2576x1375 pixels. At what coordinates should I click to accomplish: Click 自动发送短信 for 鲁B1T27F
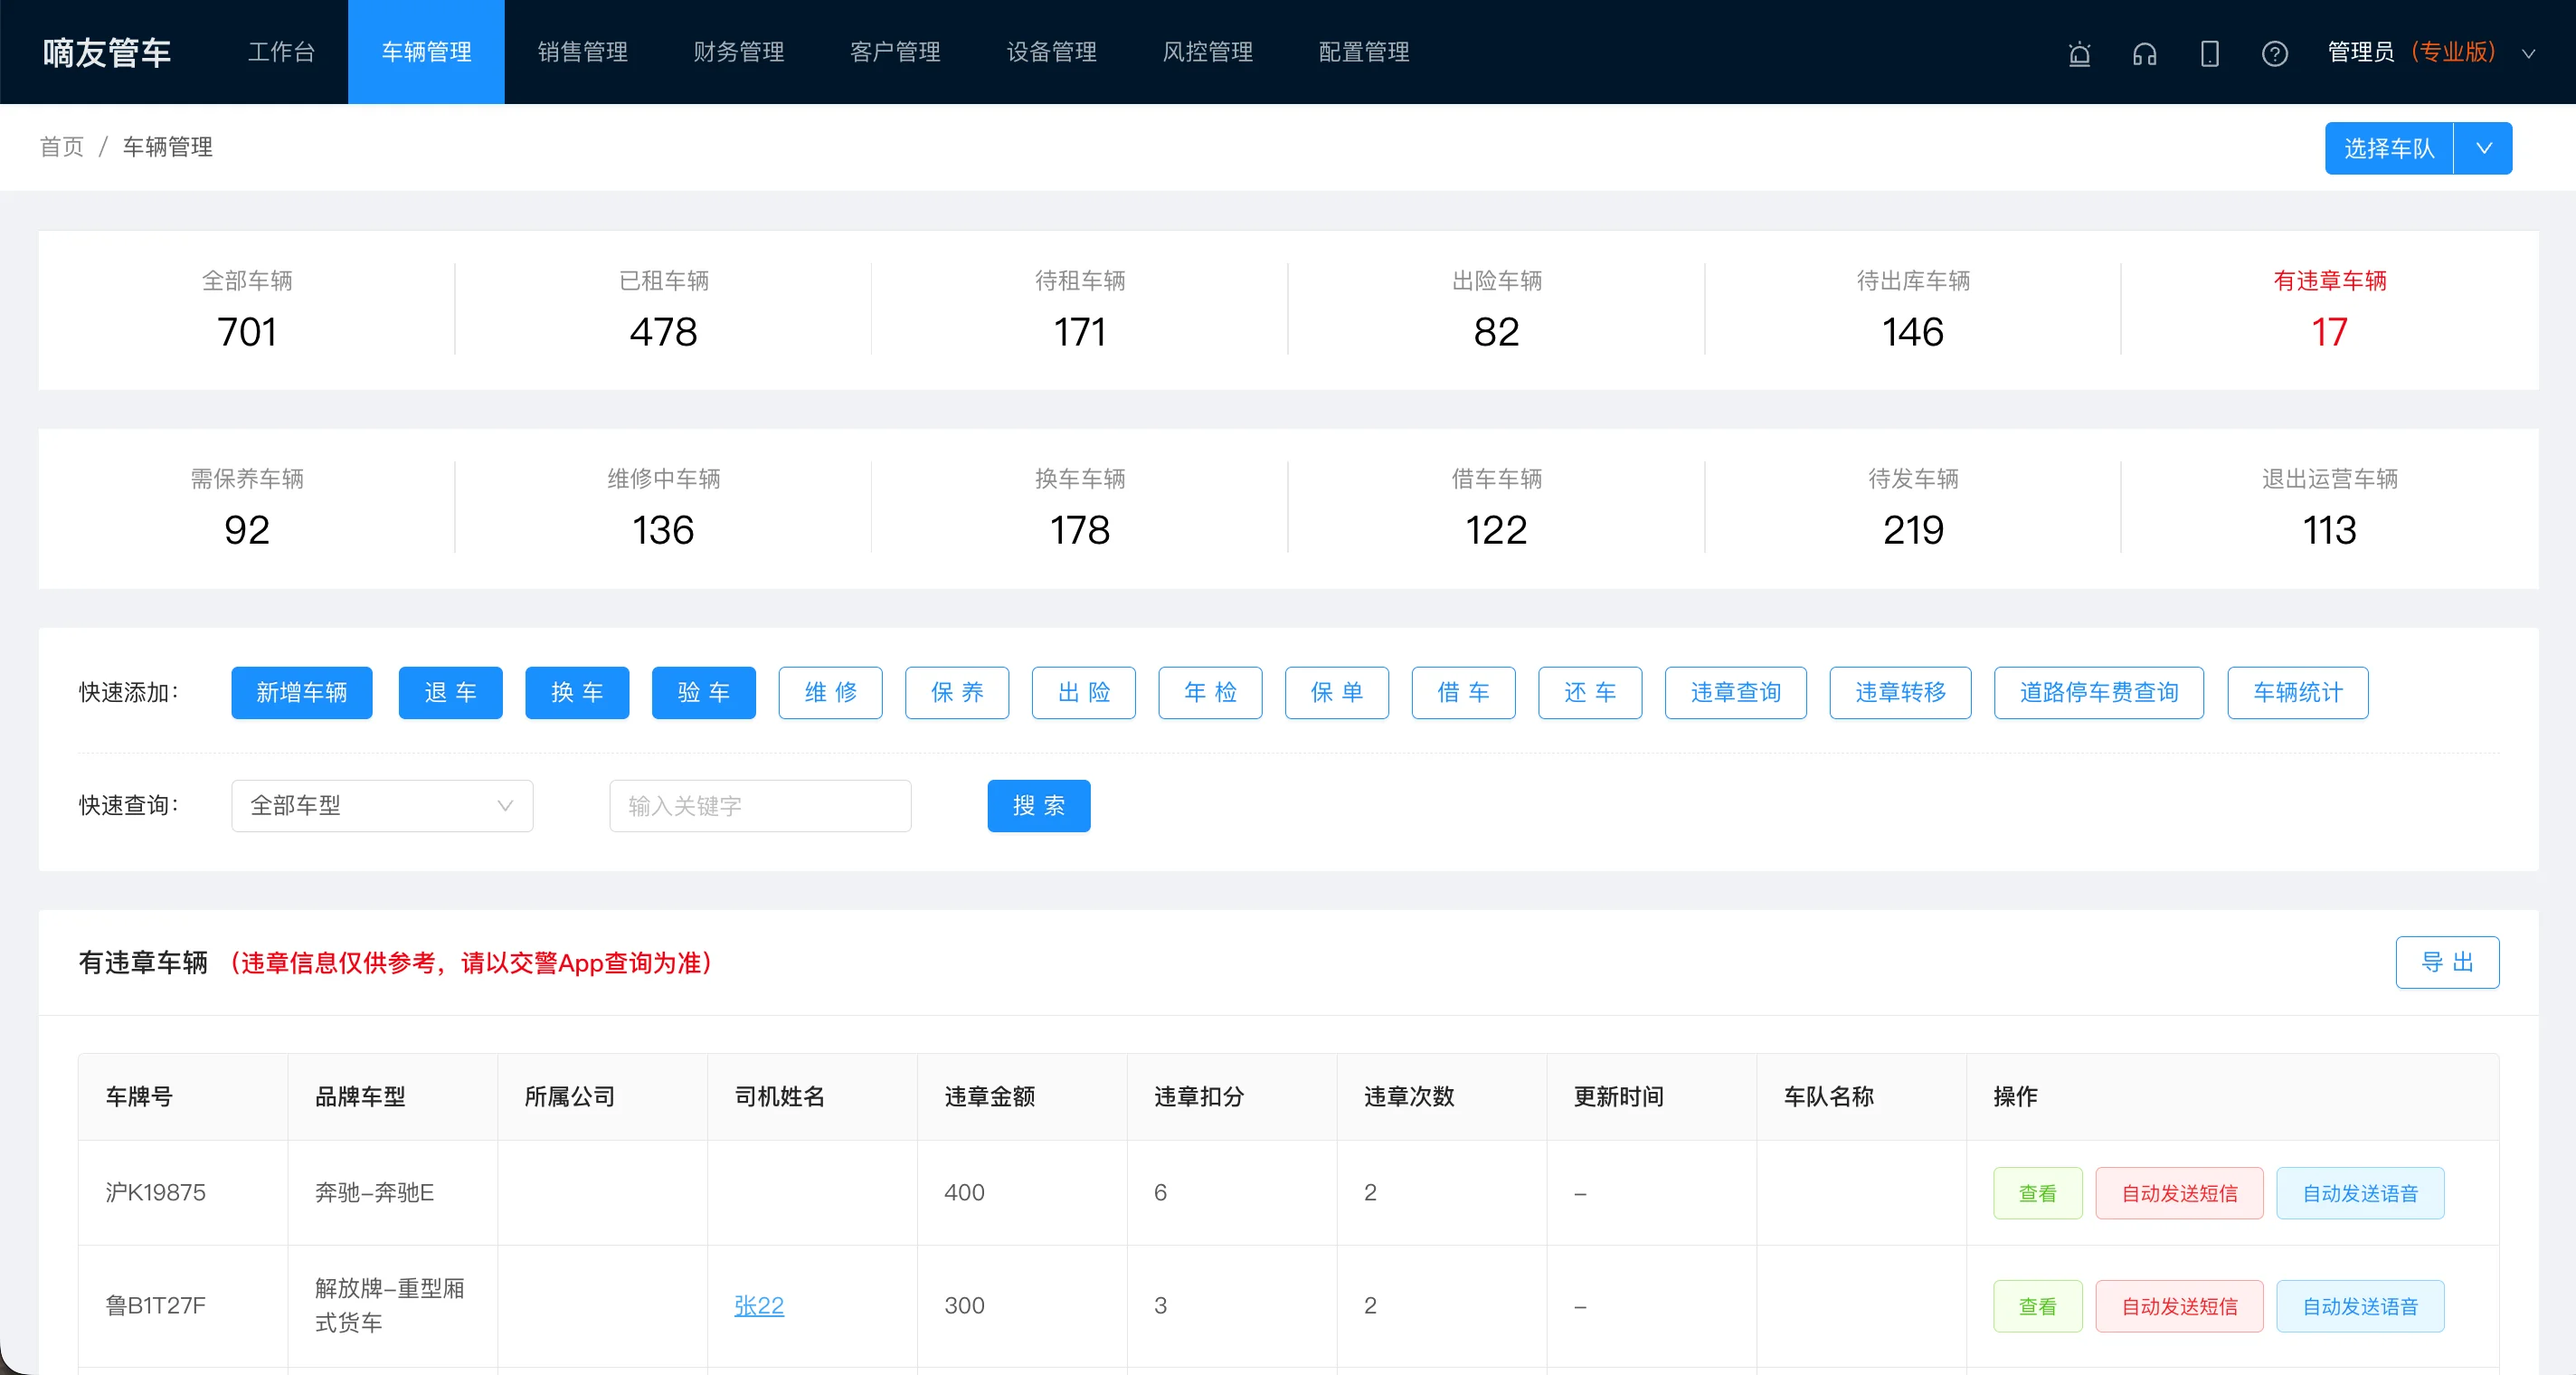point(2179,1305)
